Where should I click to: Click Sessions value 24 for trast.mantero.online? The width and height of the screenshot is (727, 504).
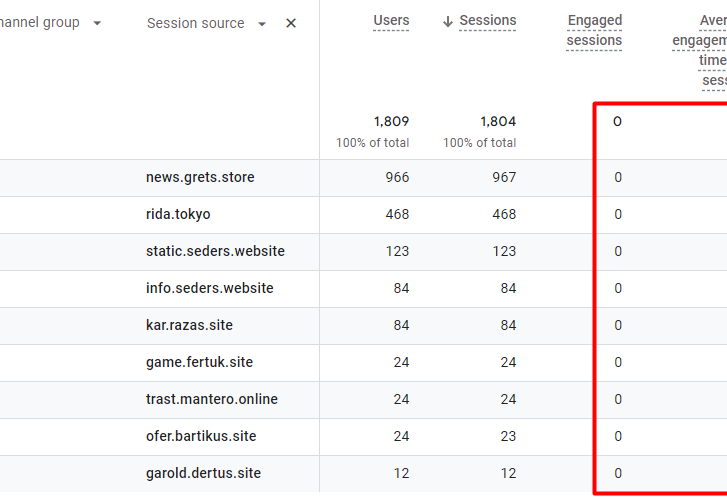(508, 399)
